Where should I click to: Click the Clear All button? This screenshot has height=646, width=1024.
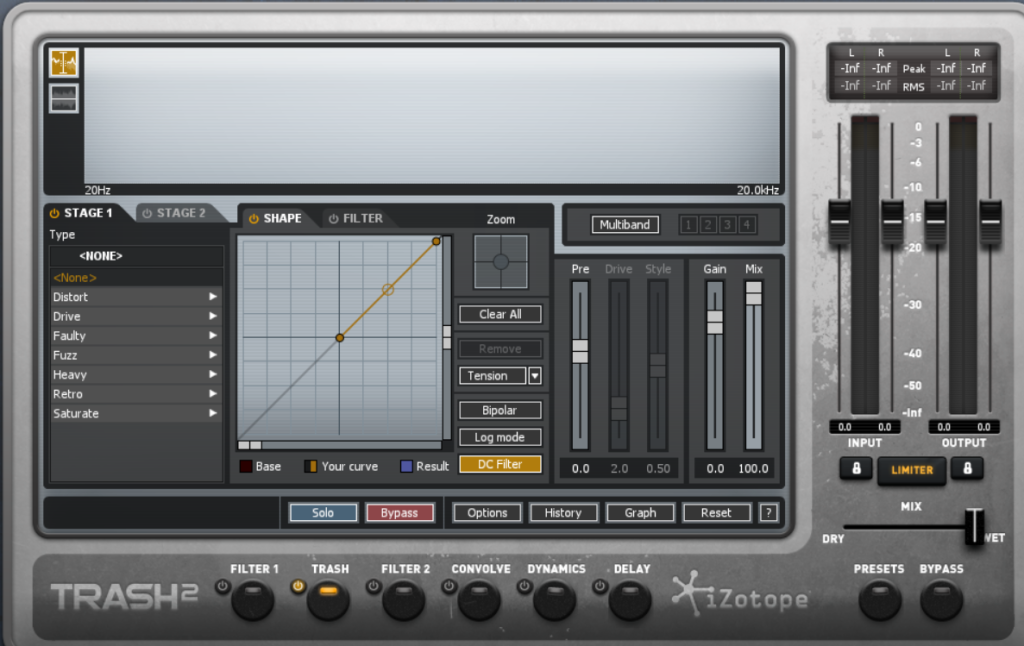500,314
